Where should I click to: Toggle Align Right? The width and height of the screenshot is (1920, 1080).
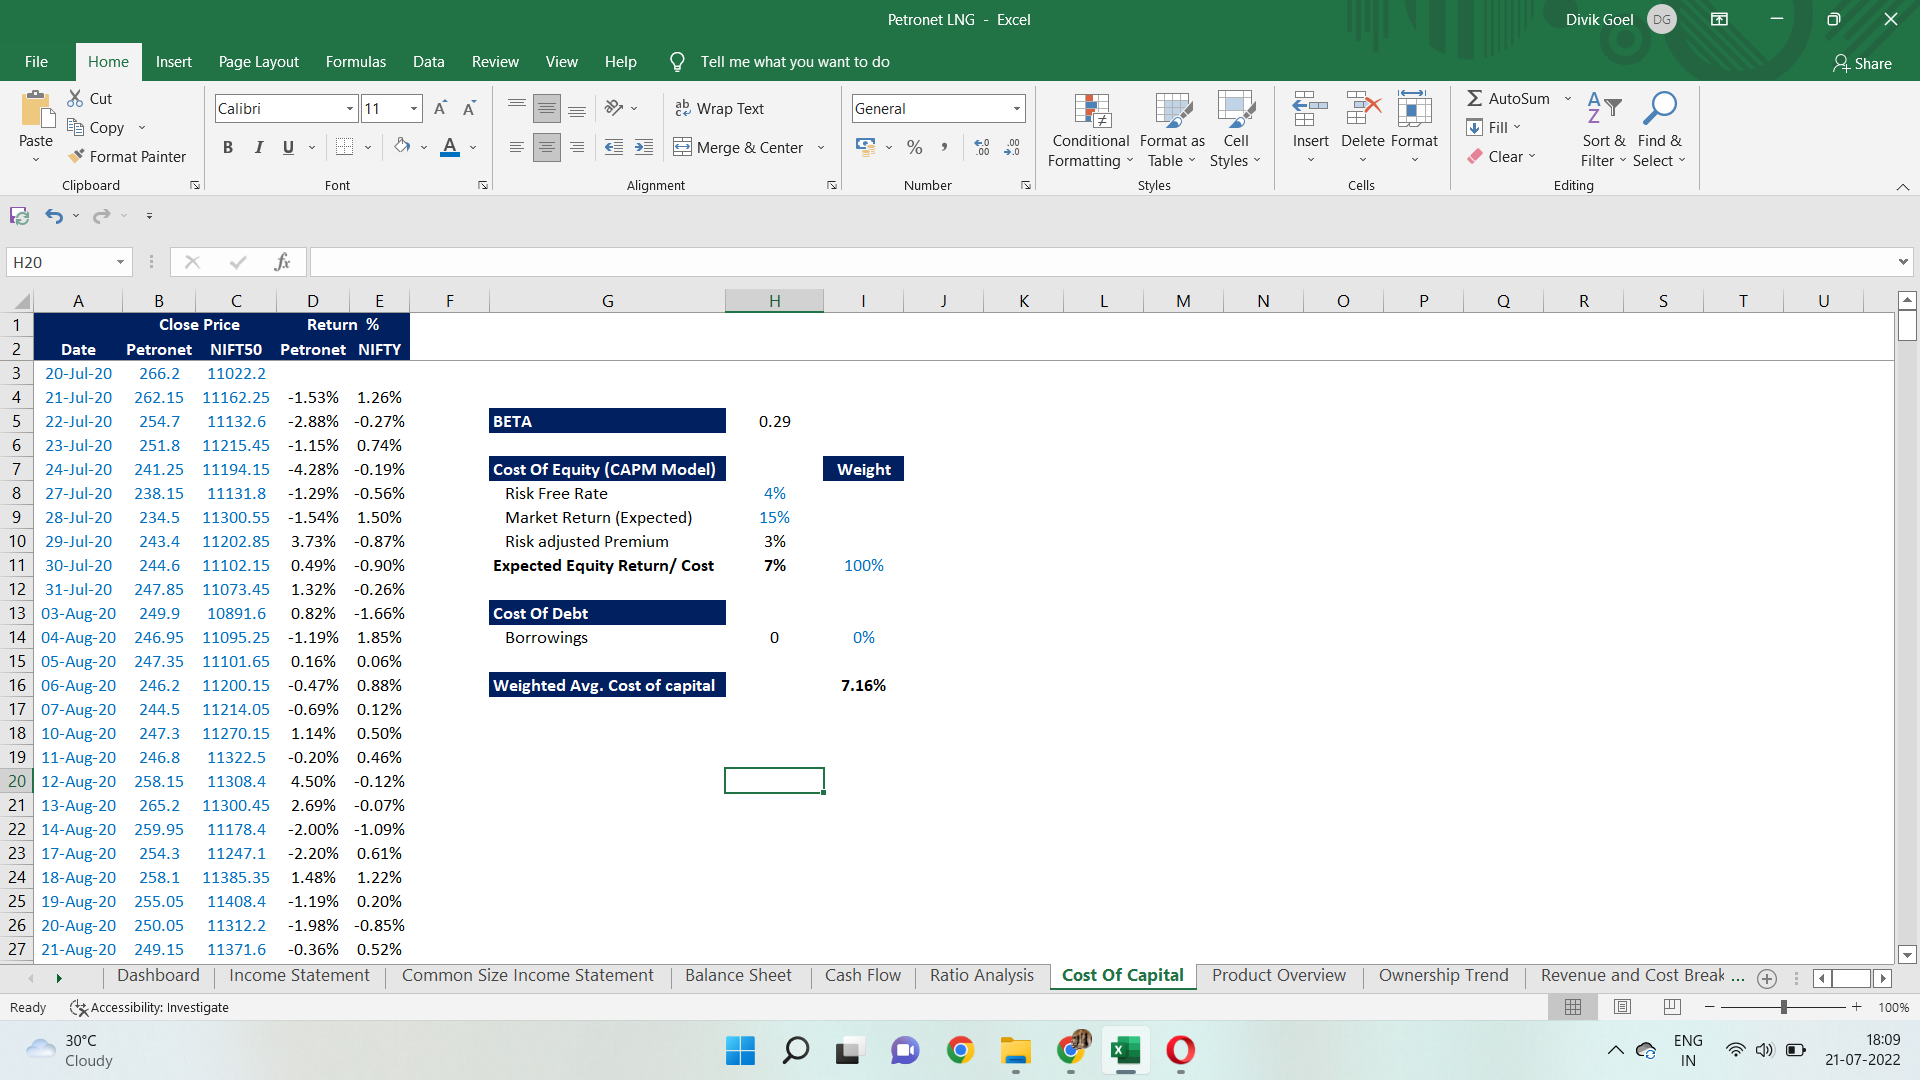pos(577,147)
